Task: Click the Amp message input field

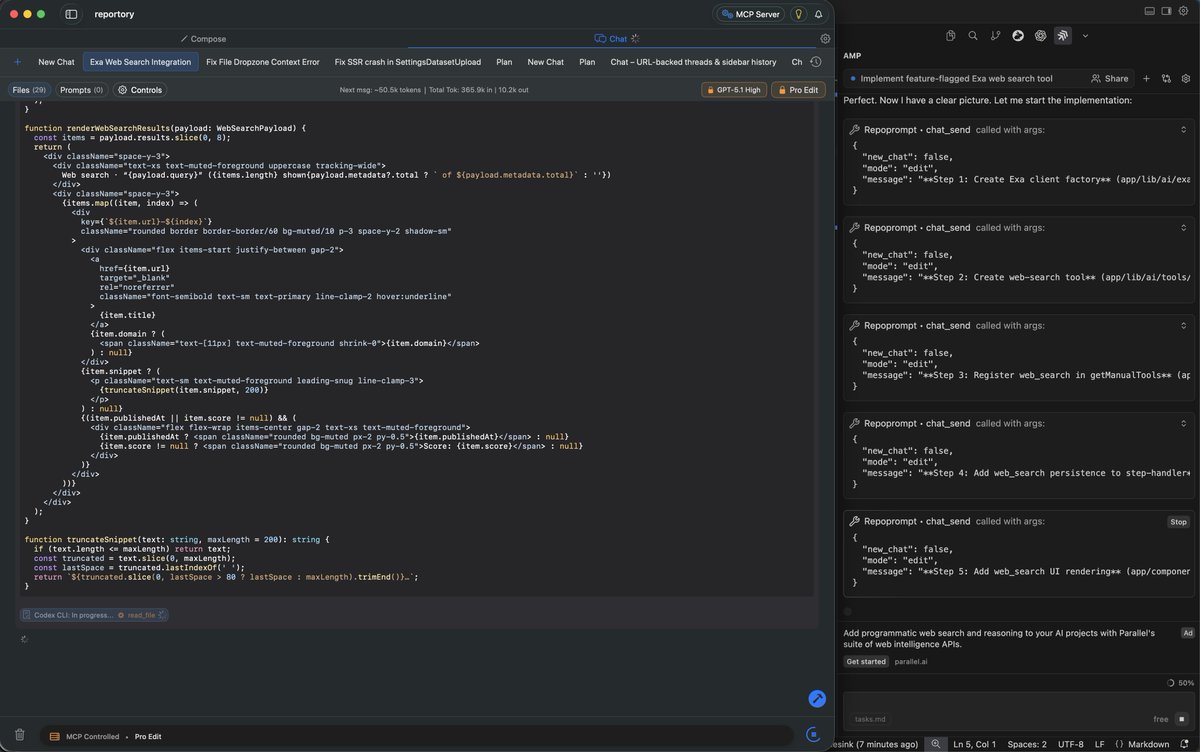Action: point(1020,703)
